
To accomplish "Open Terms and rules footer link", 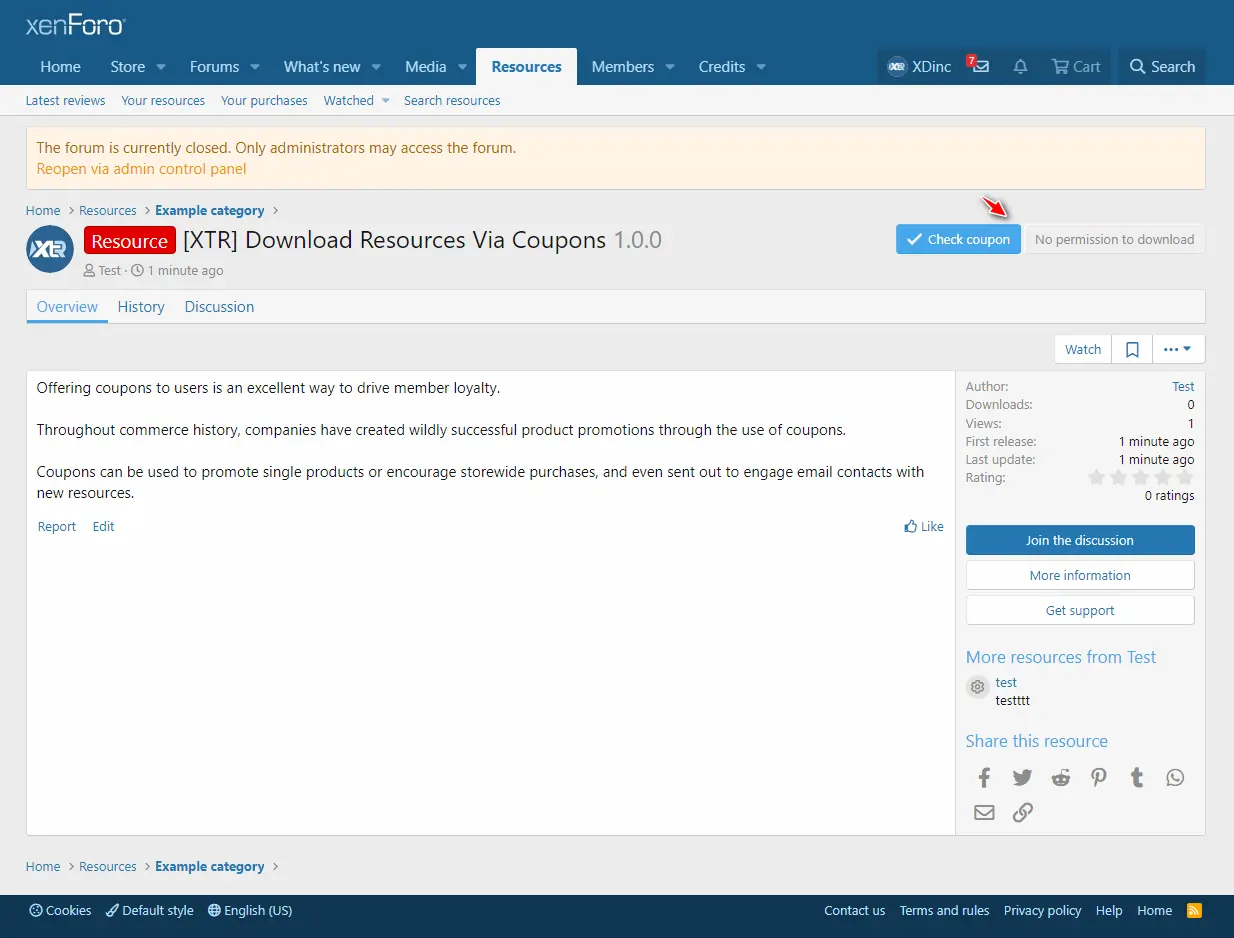I will (x=944, y=910).
